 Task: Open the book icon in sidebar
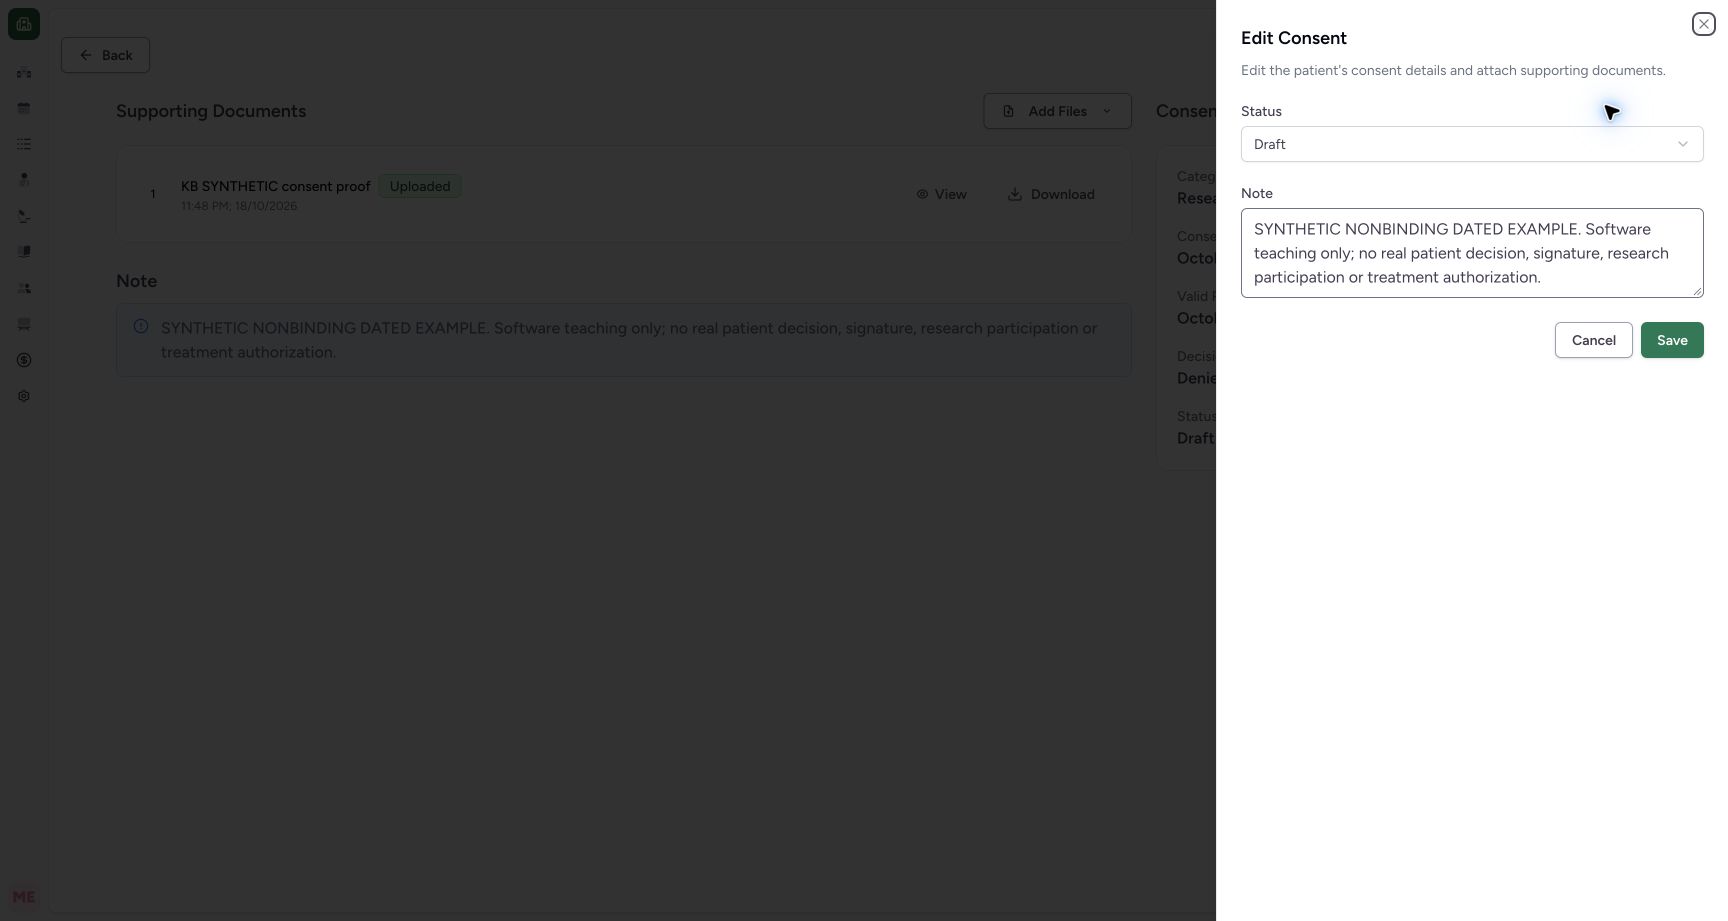[24, 252]
